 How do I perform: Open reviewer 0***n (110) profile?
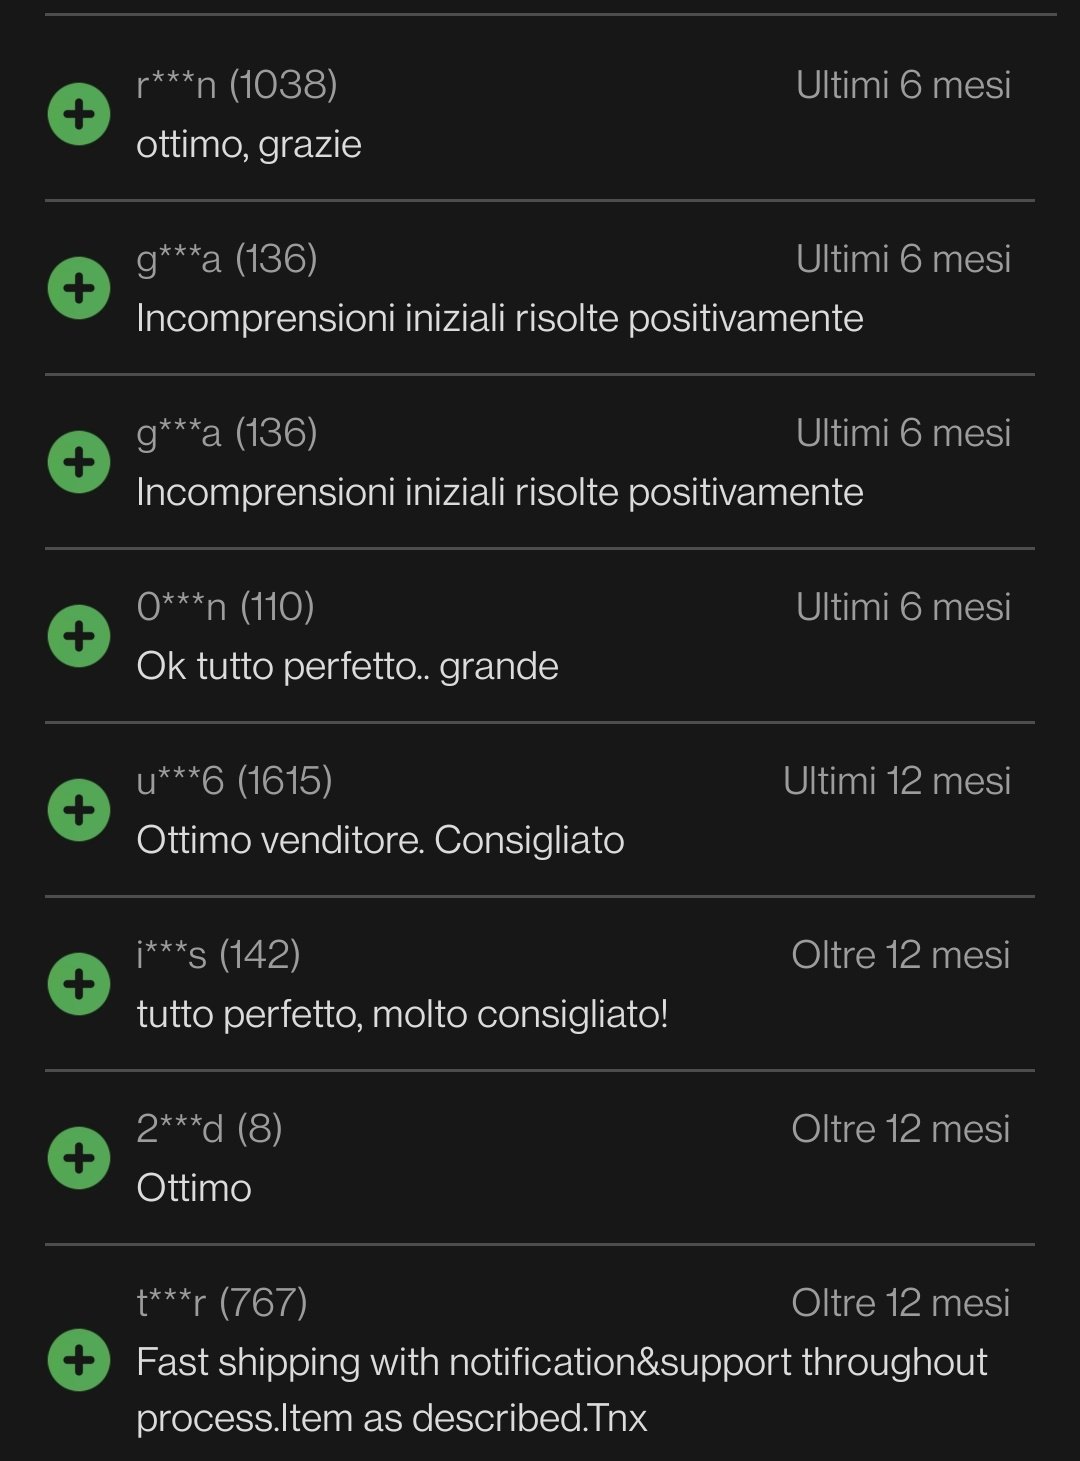(x=226, y=607)
